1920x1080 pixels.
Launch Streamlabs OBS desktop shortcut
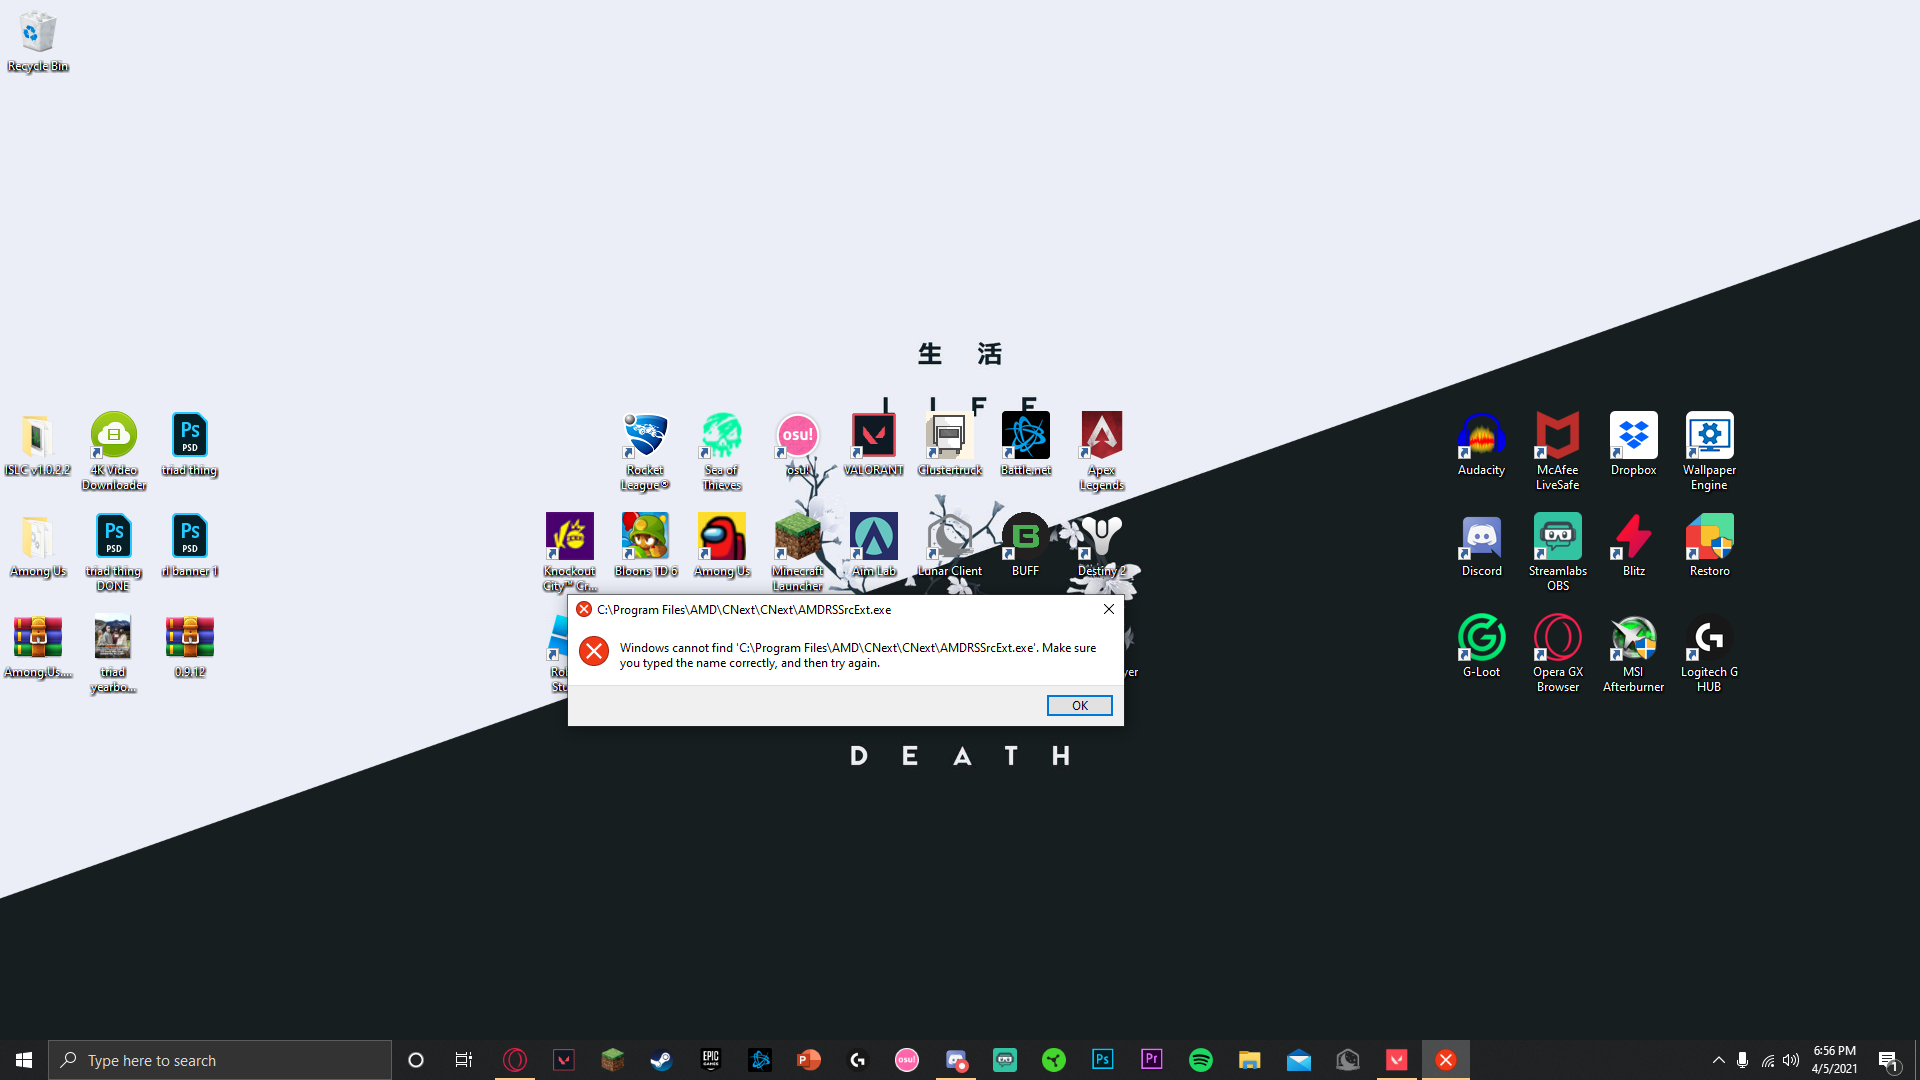tap(1557, 553)
